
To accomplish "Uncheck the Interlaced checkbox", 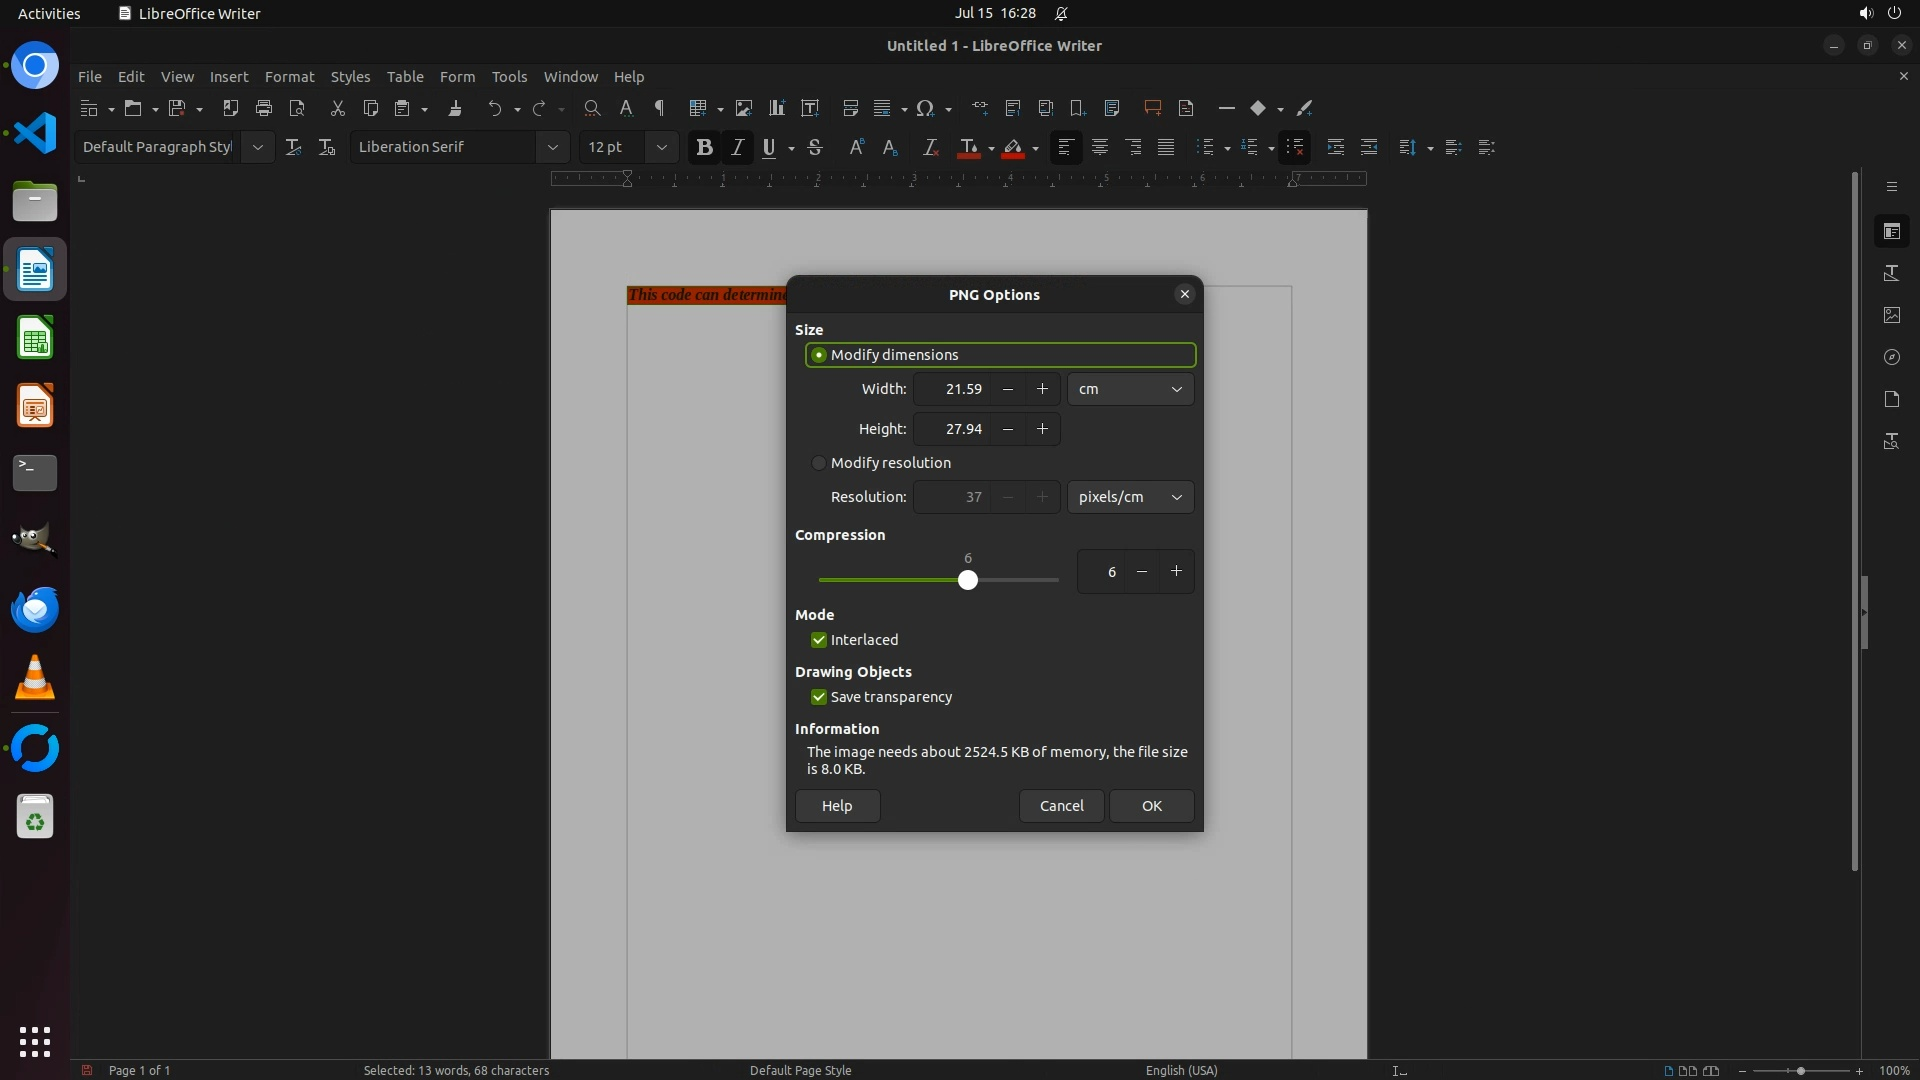I will (x=819, y=640).
